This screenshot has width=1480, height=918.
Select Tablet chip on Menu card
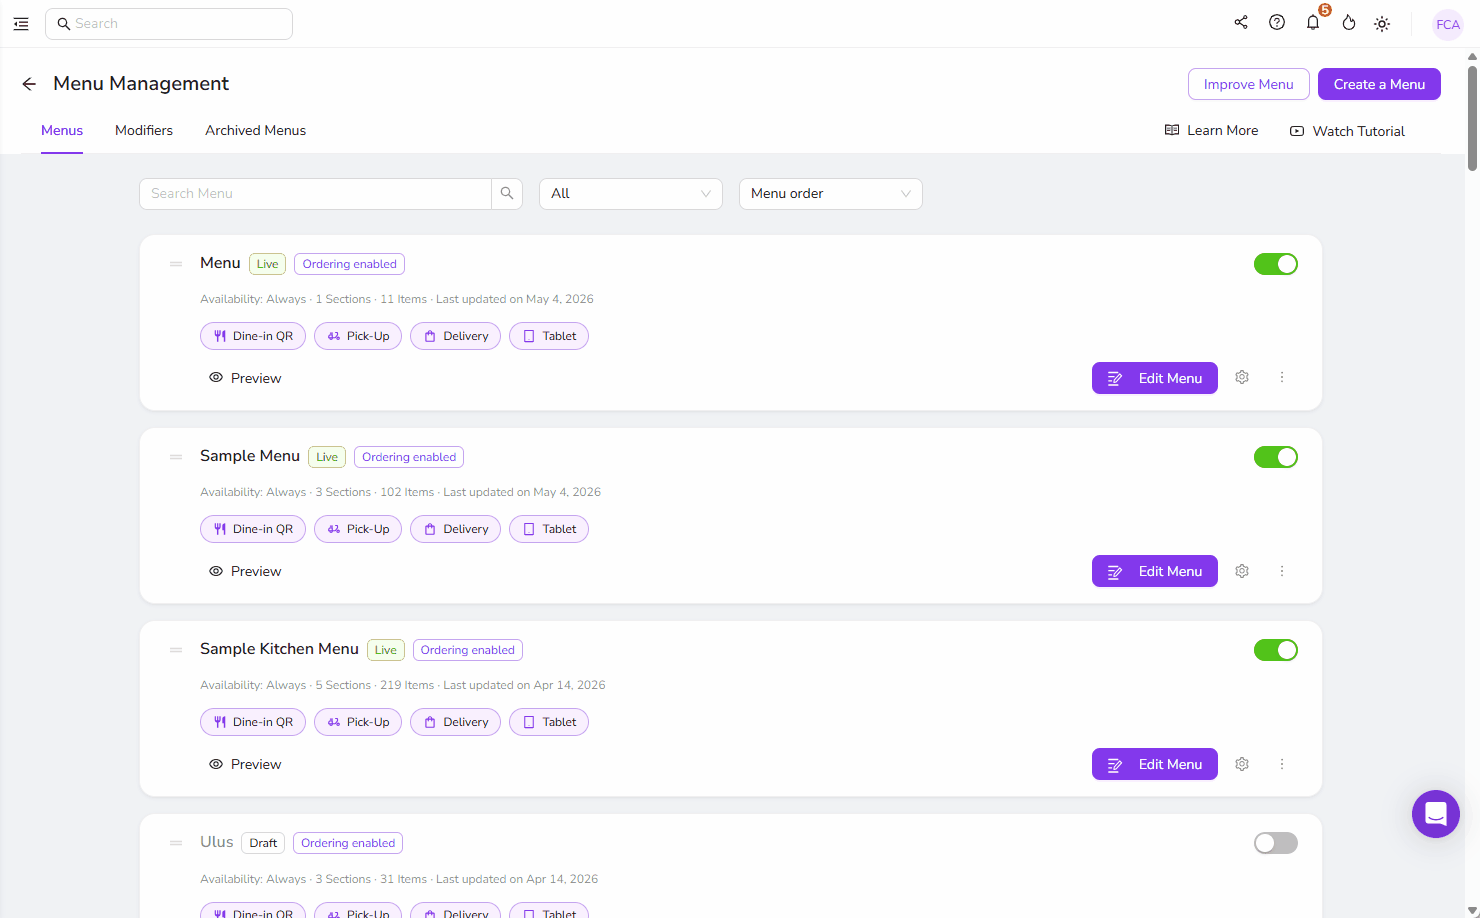(x=549, y=336)
